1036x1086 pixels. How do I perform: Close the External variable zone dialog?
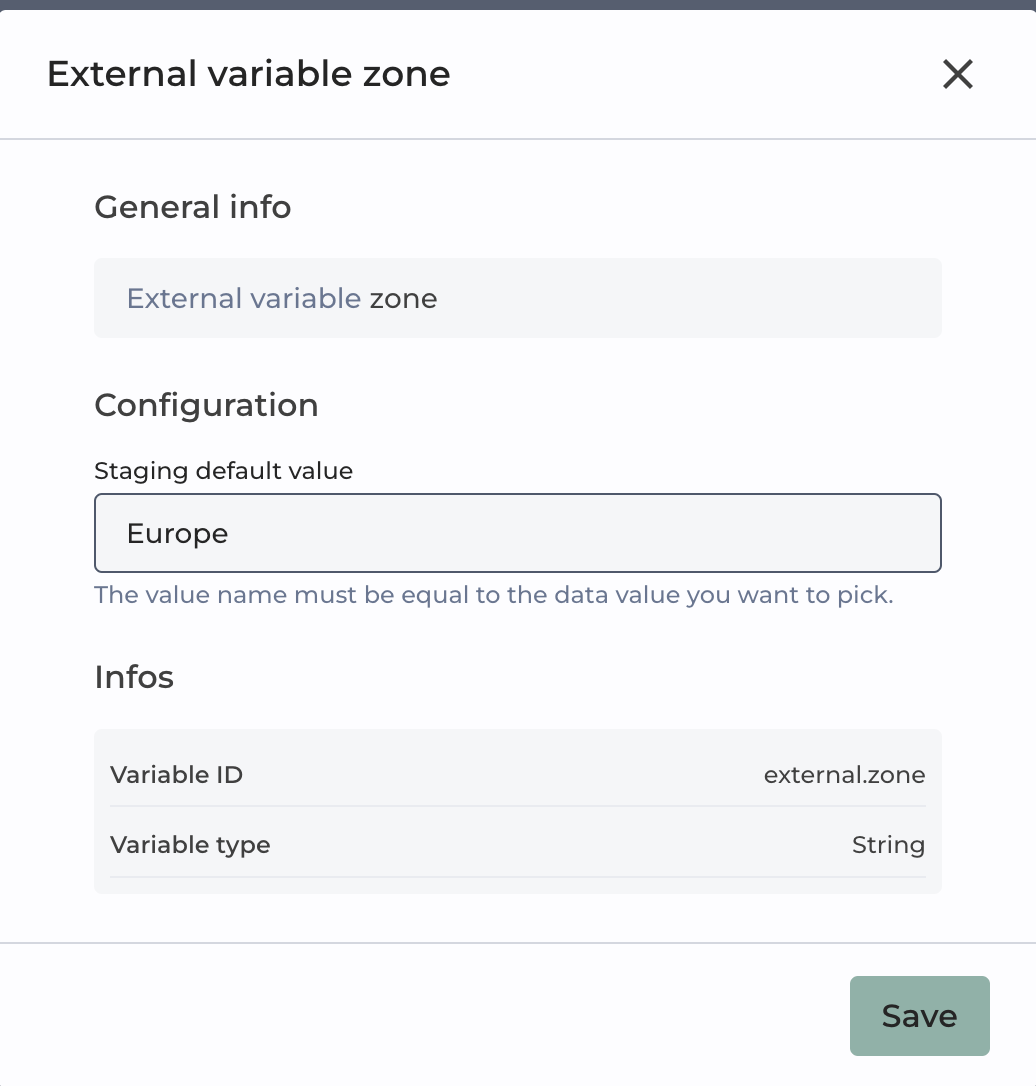coord(957,74)
